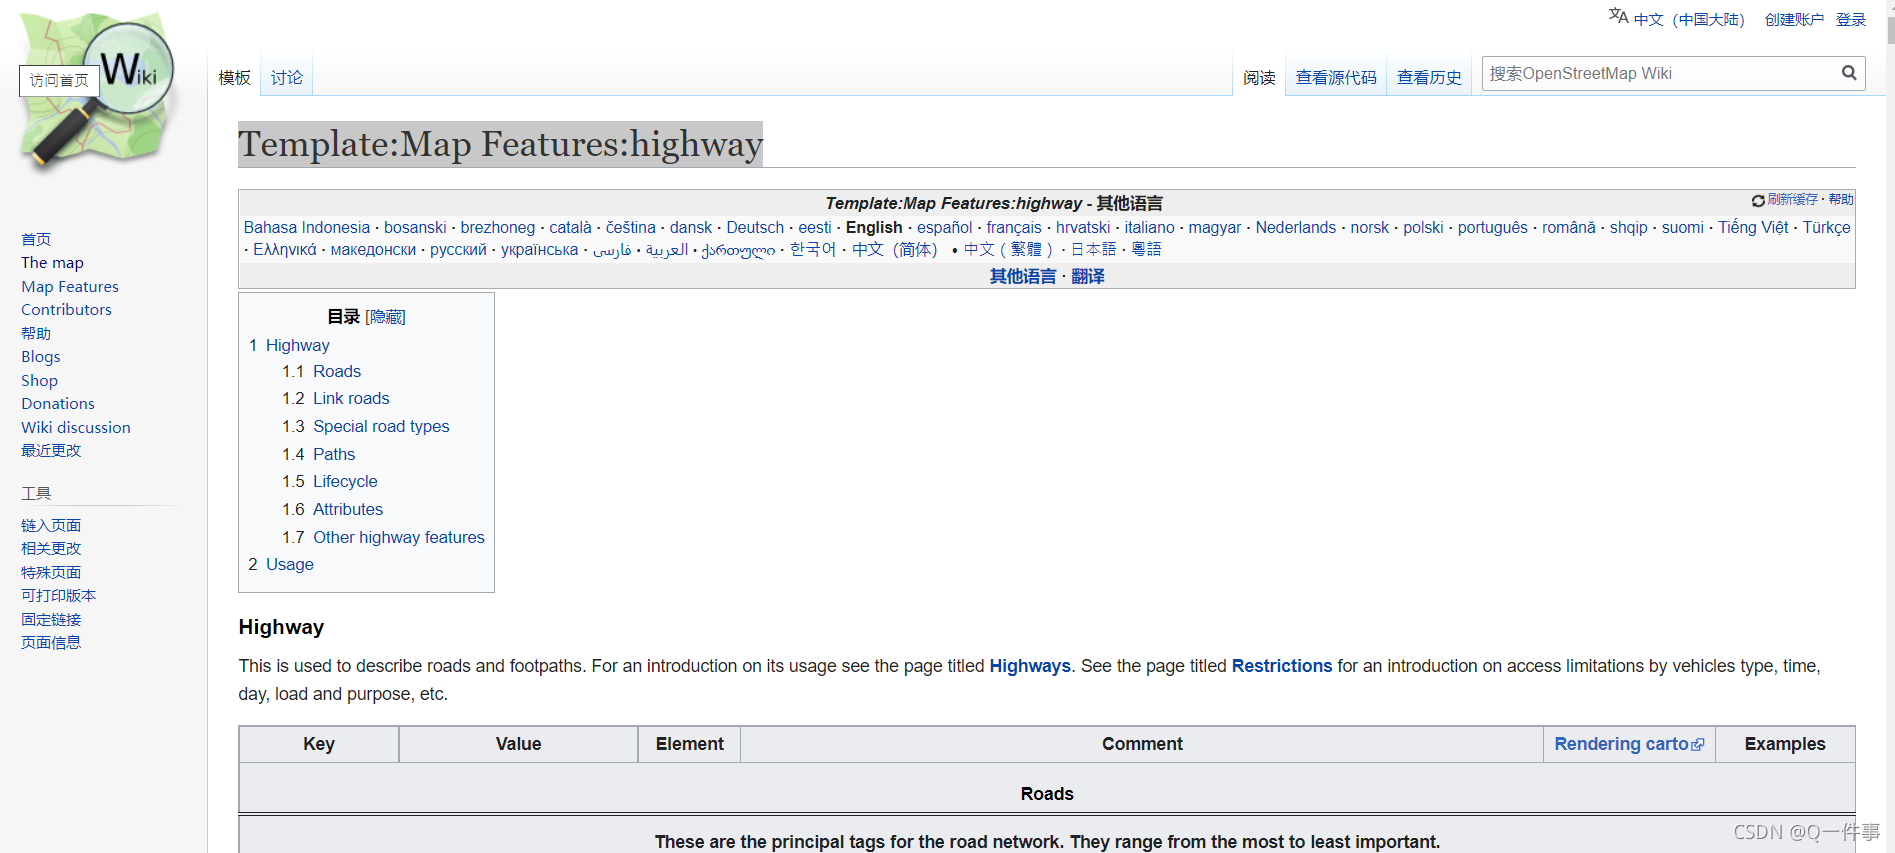Click the search magnifier icon
The height and width of the screenshot is (853, 1895).
click(x=1849, y=73)
